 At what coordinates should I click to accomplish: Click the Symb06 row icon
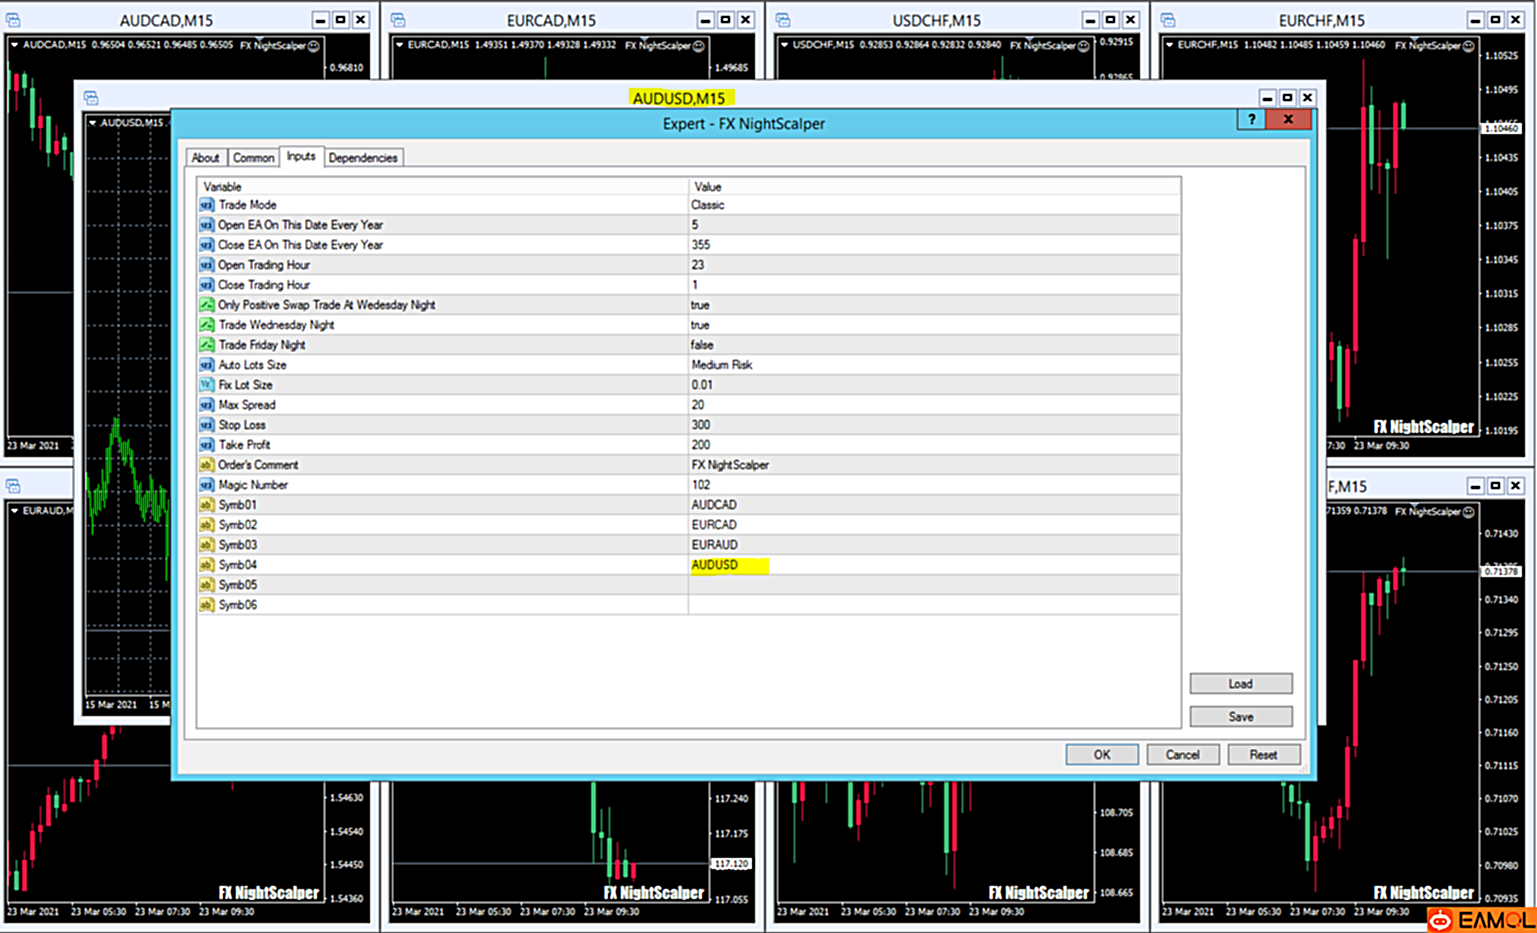207,605
